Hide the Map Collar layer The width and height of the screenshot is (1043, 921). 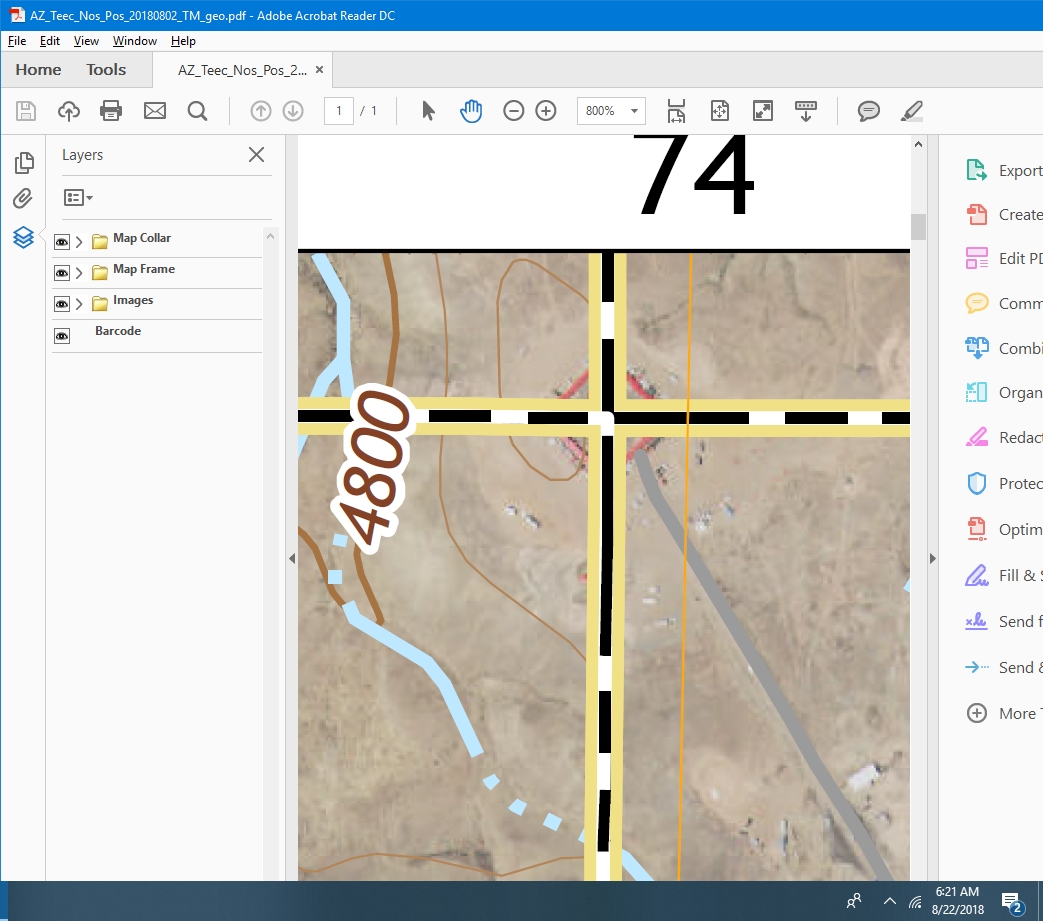tap(62, 242)
